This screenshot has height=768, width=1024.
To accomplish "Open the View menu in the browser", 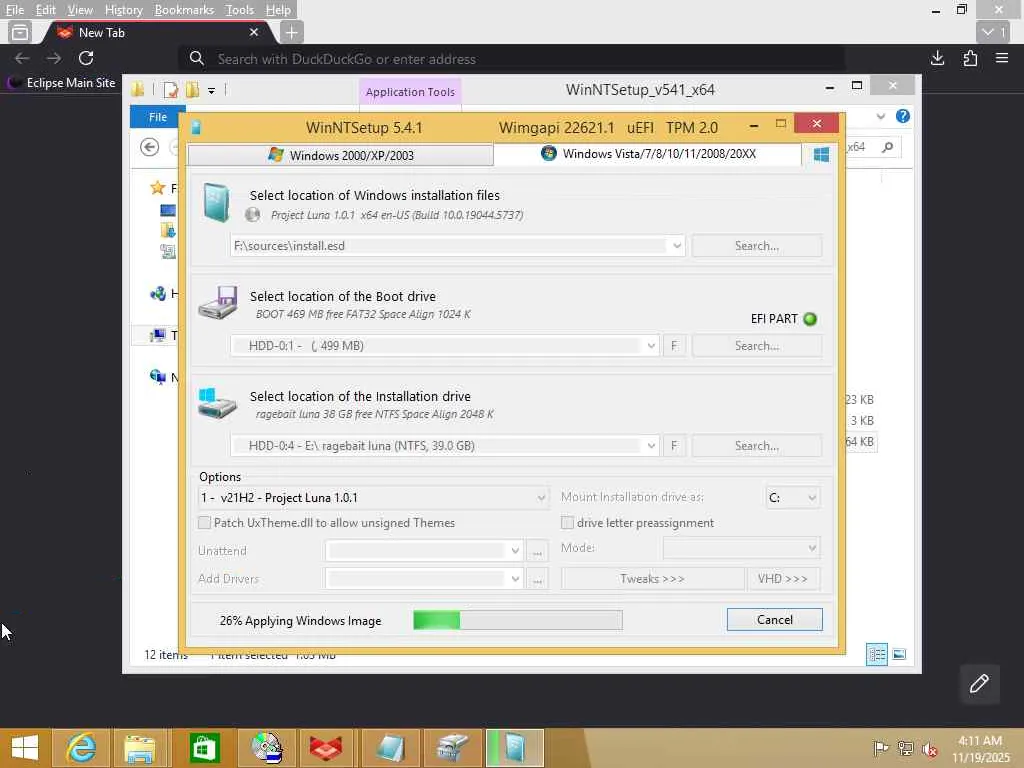I will point(80,10).
